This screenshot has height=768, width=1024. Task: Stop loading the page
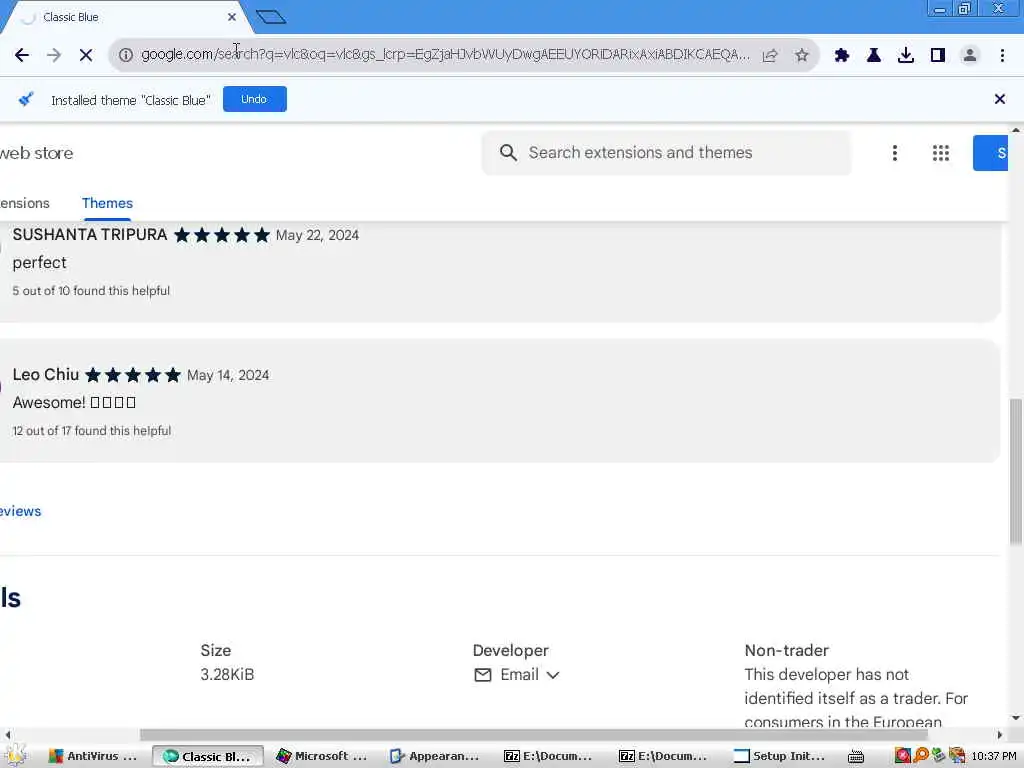[86, 55]
